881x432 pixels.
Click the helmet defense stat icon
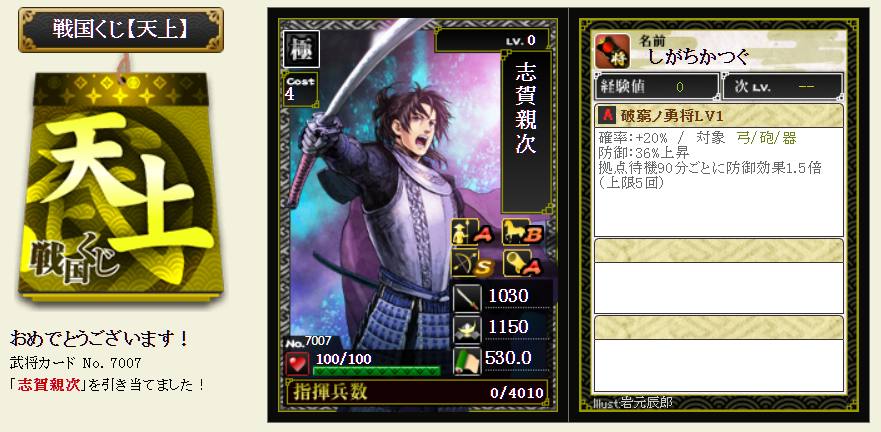(x=467, y=329)
